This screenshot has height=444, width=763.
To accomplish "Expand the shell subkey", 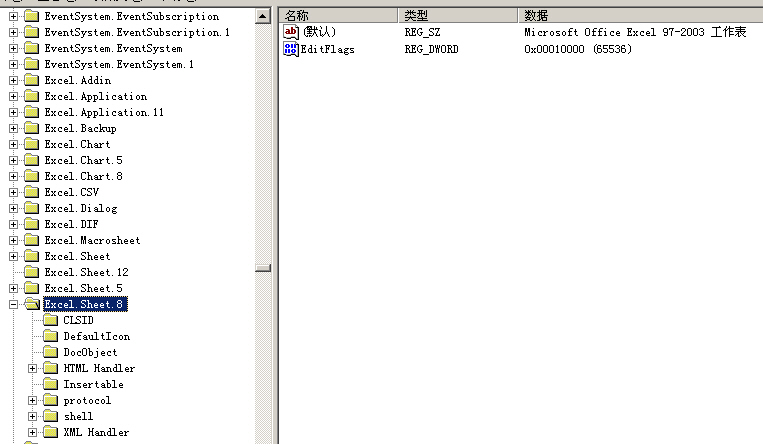I will (x=33, y=416).
